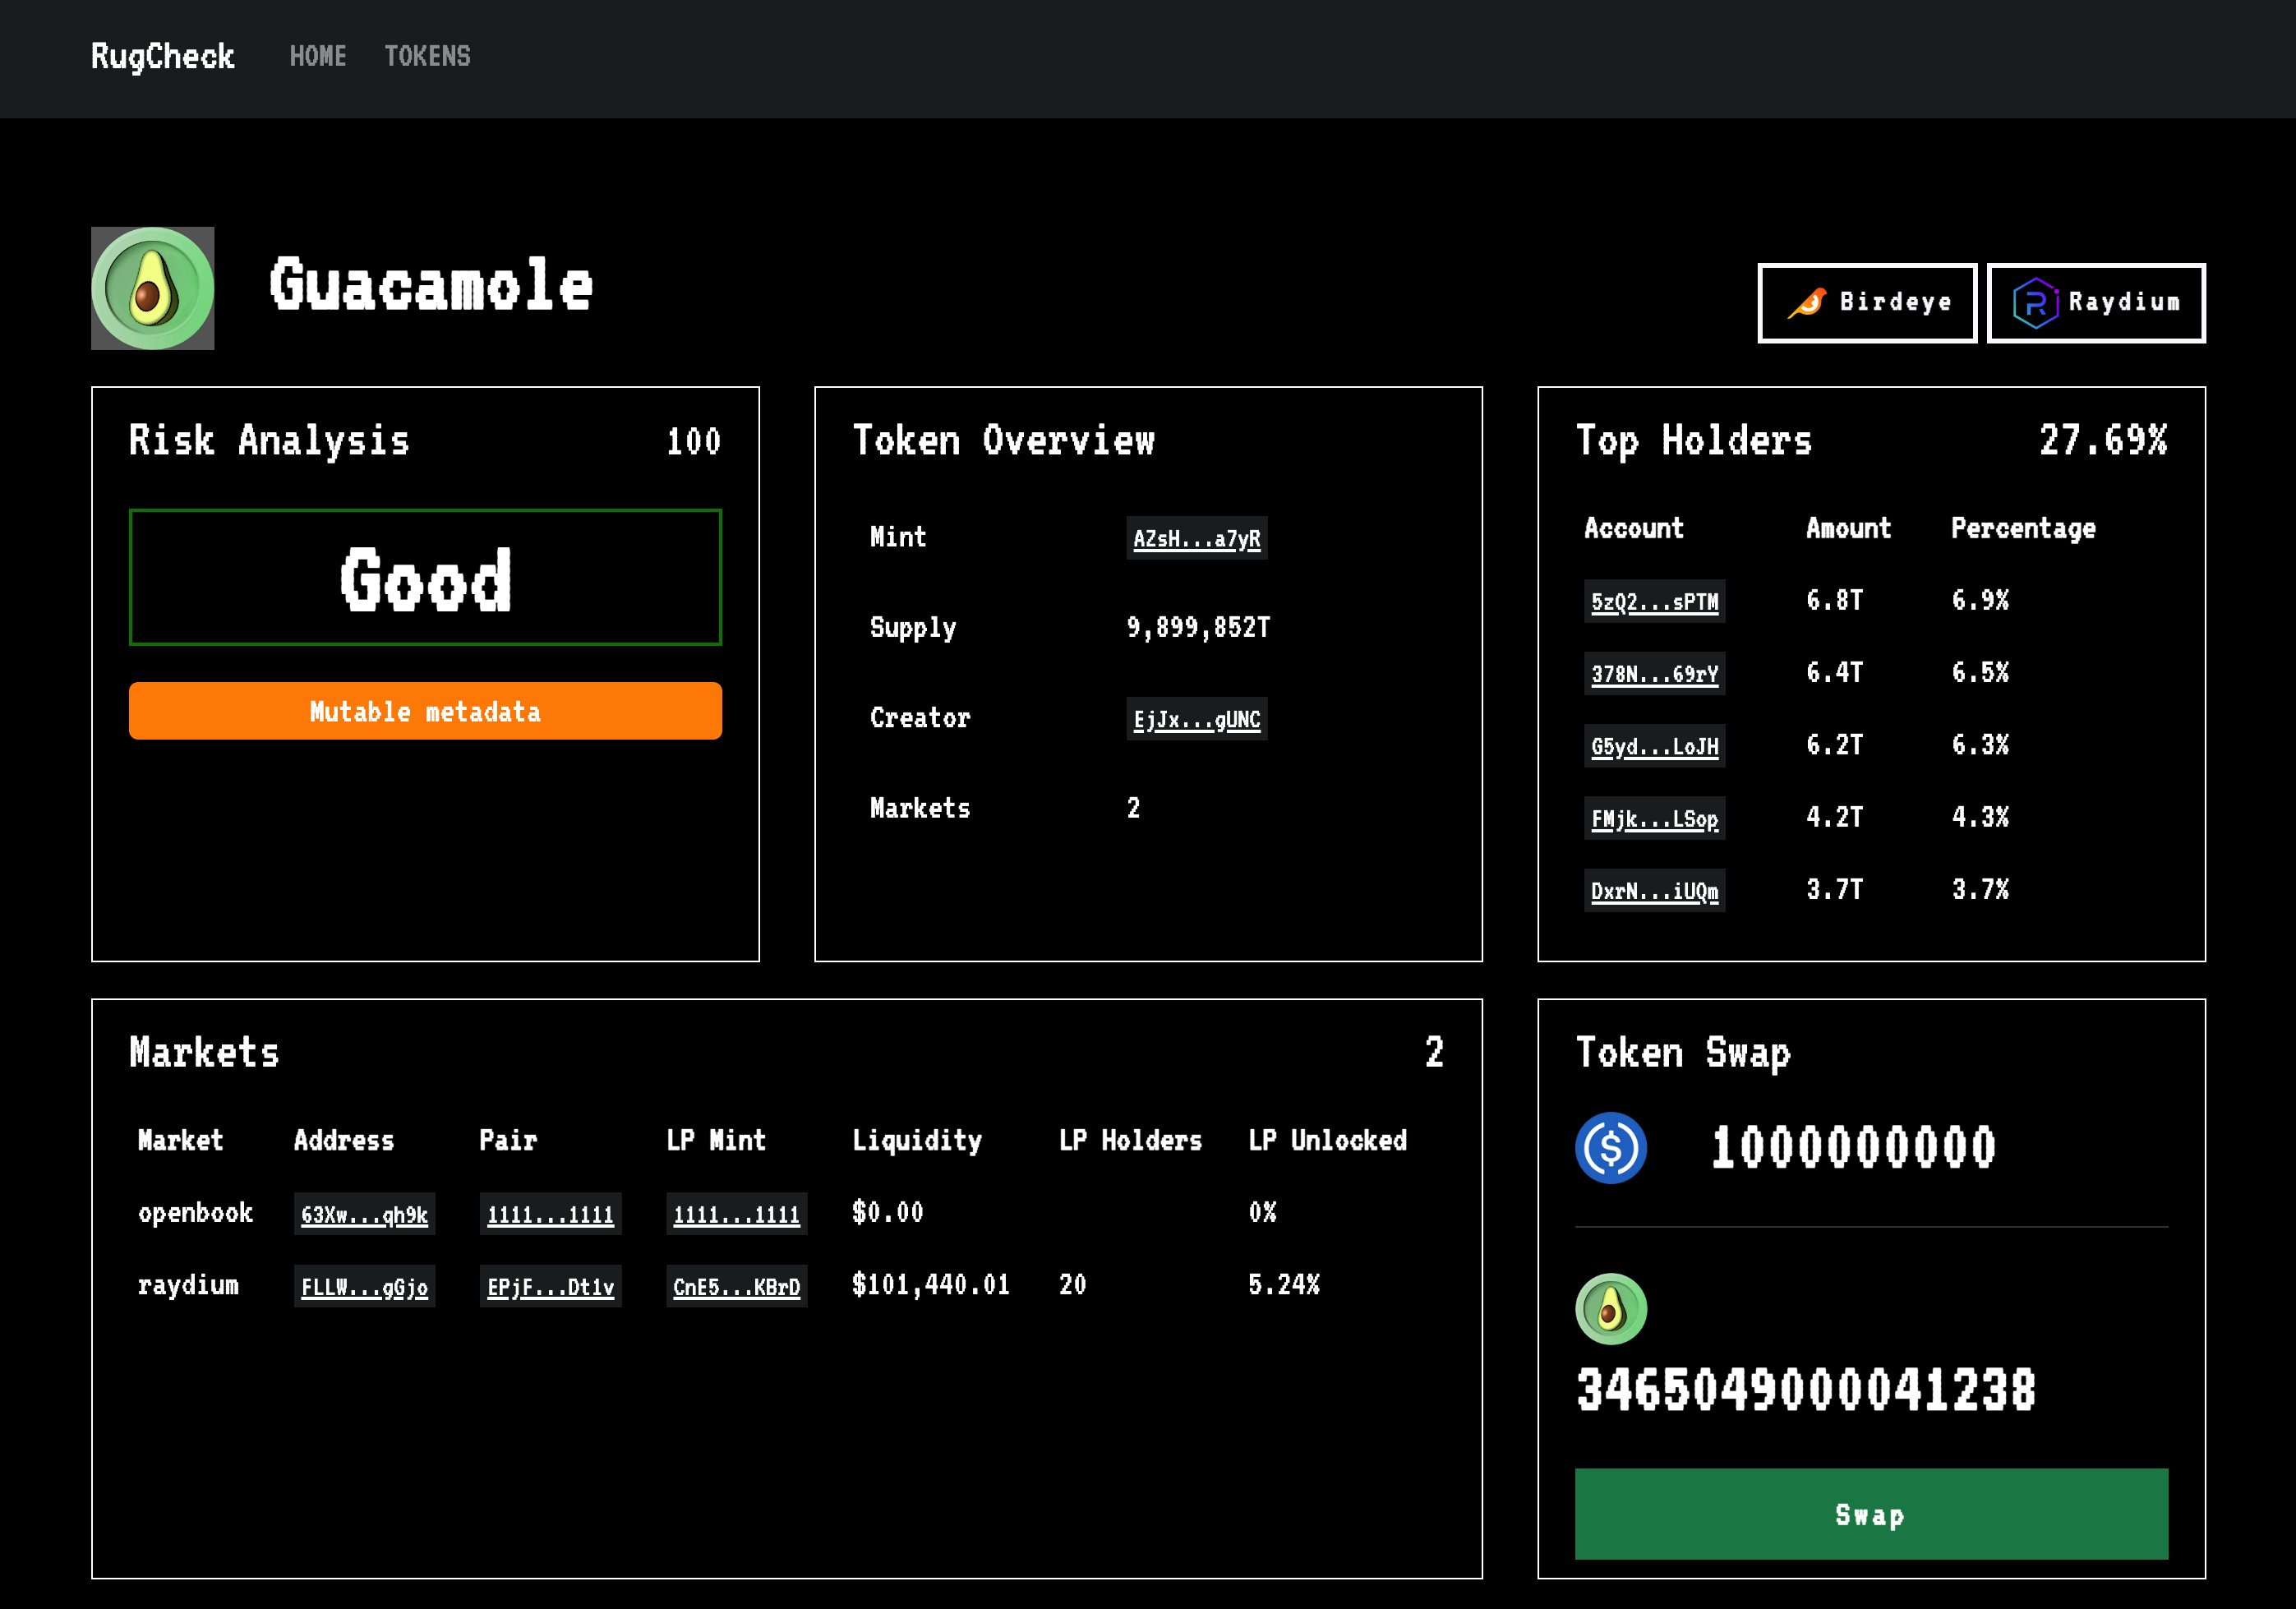Click the Guacamole avocado token logo
The width and height of the screenshot is (2296, 1609).
pyautogui.click(x=152, y=288)
